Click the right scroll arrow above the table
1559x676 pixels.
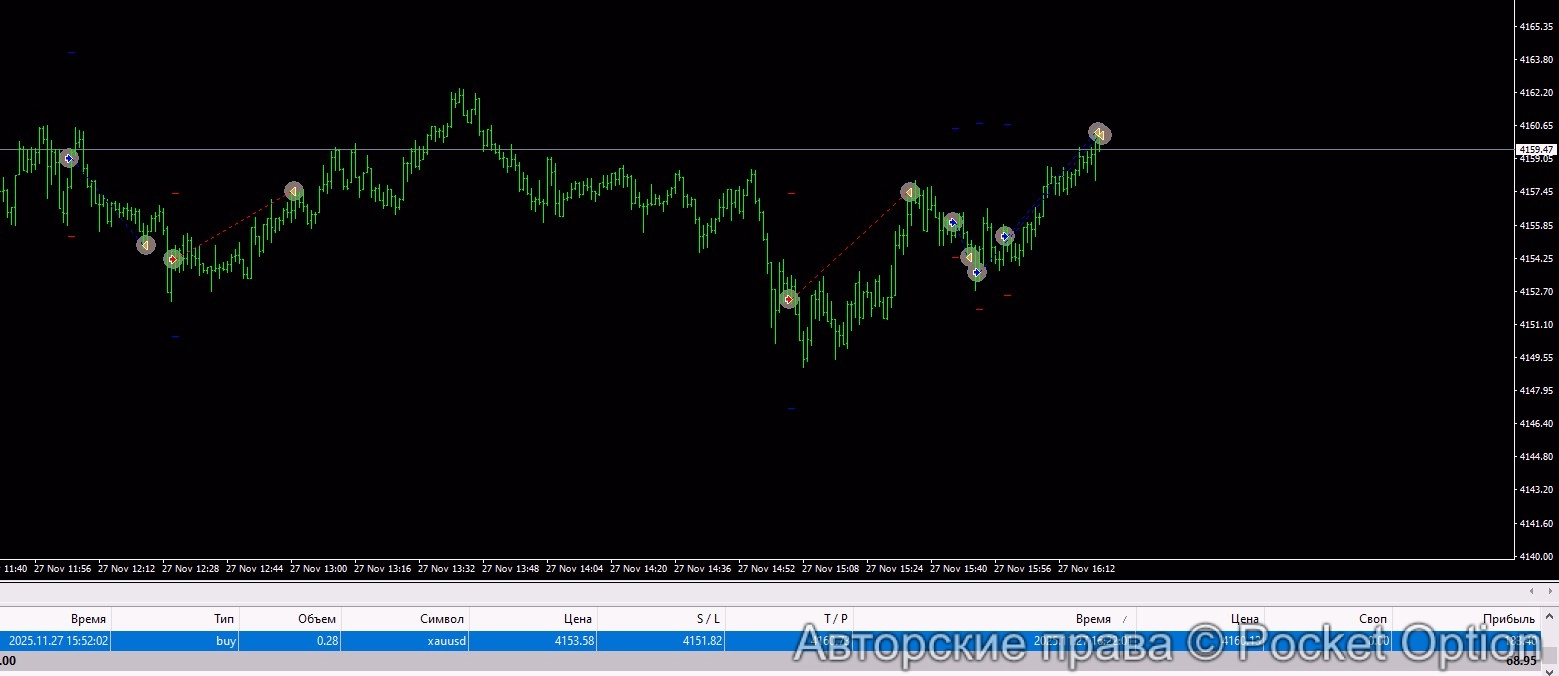1548,591
